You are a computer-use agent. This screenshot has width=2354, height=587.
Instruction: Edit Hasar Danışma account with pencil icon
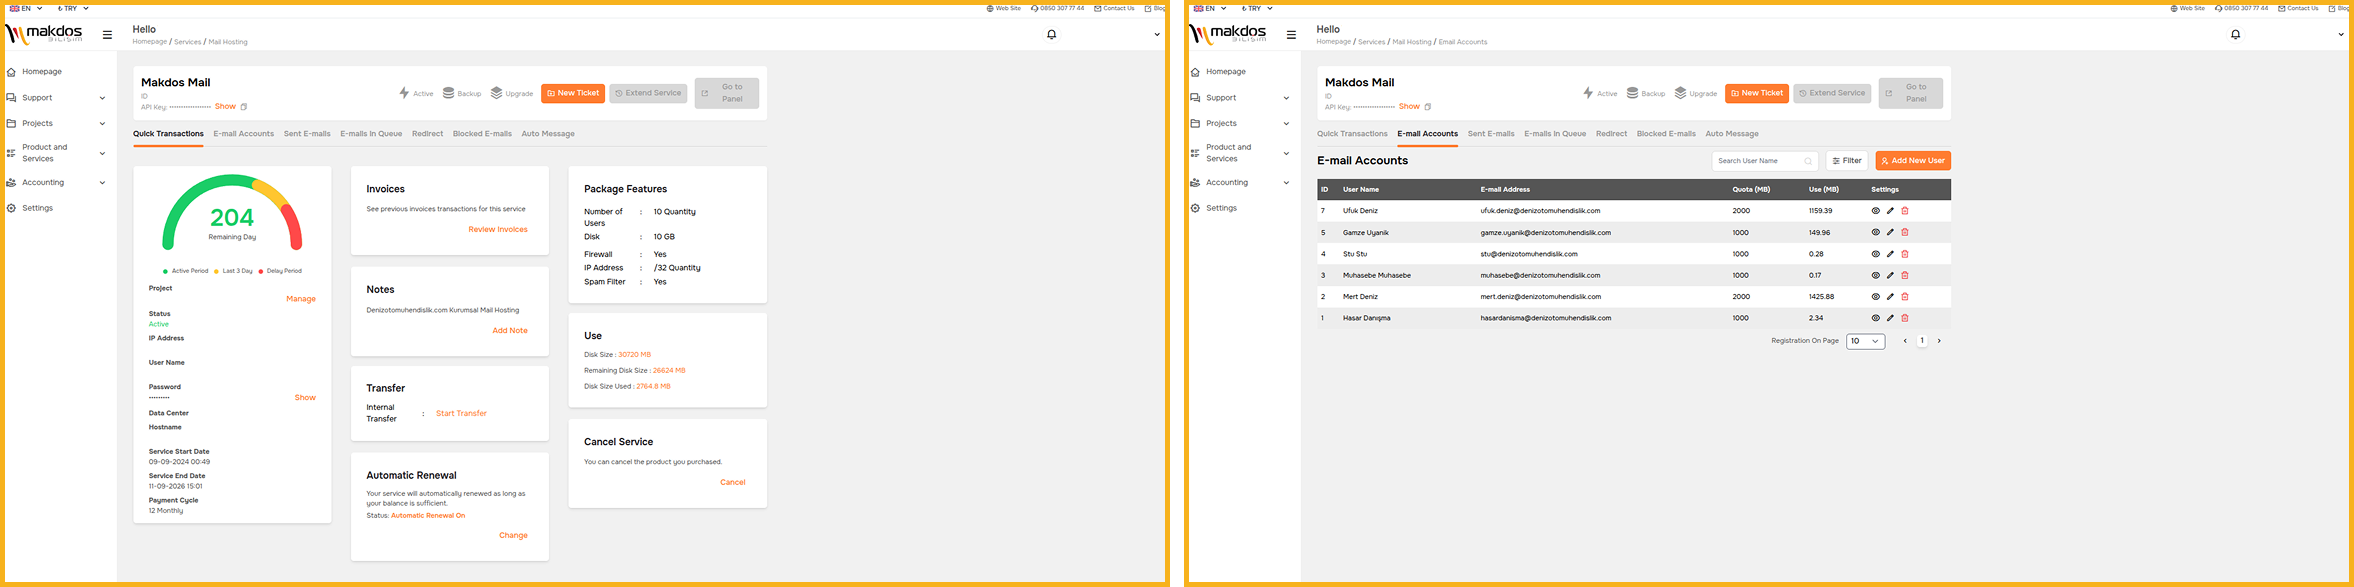1890,318
